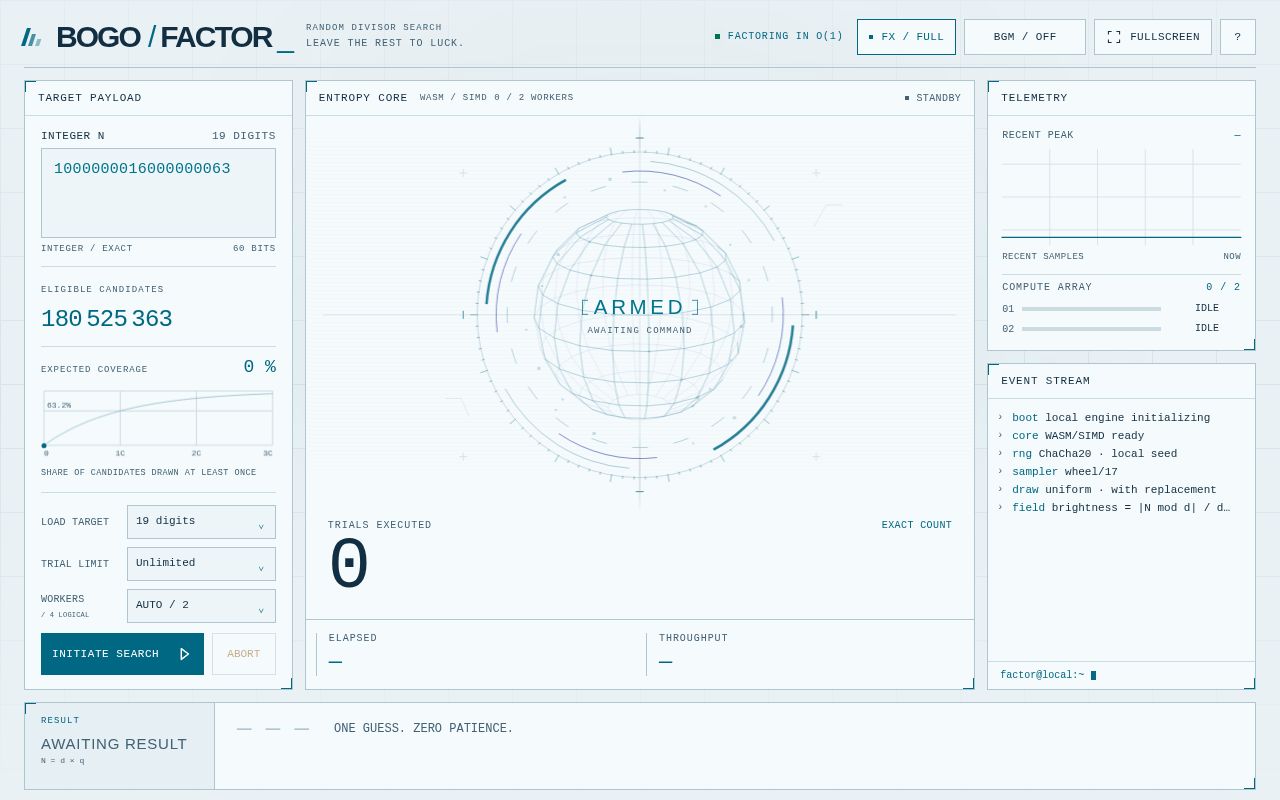
Task: Open help with the question mark button
Action: (x=1237, y=37)
